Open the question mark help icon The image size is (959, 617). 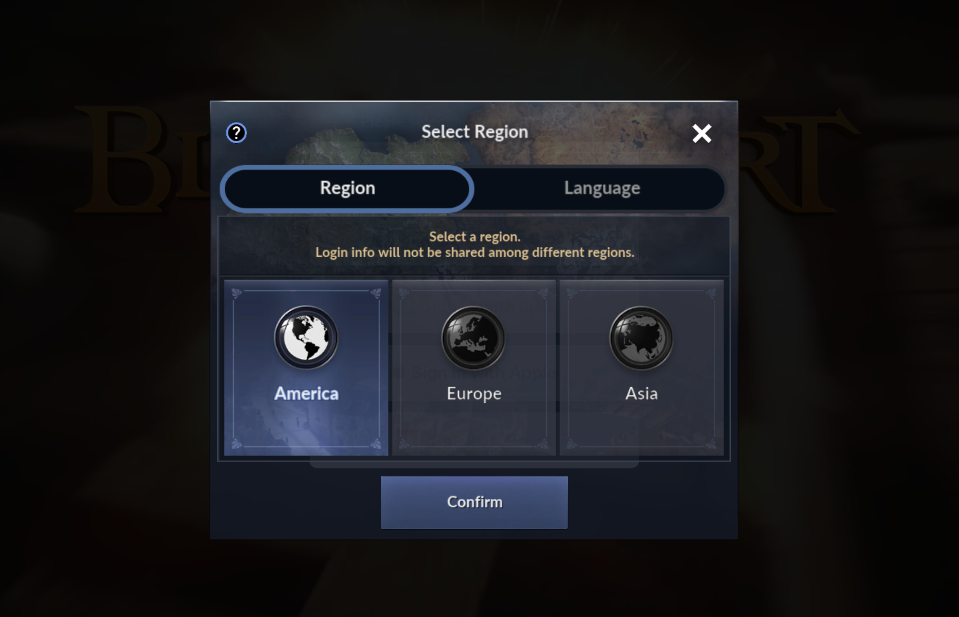[236, 133]
